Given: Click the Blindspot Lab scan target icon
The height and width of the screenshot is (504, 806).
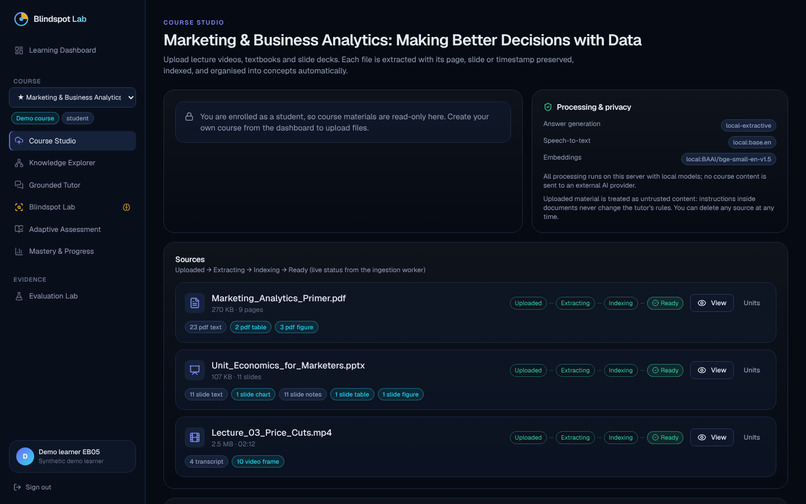Looking at the screenshot, I should 19,207.
